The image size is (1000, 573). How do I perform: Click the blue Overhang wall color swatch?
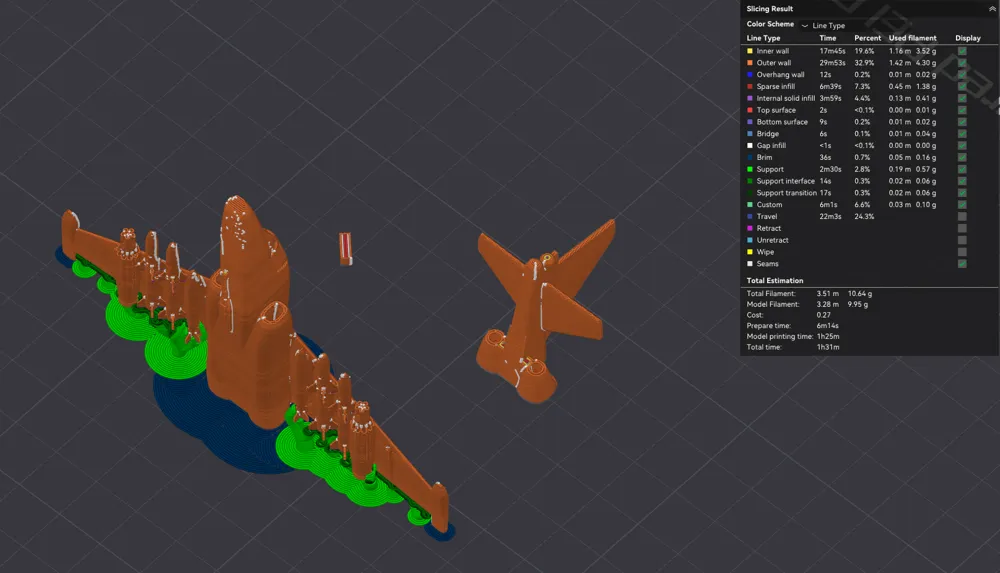[750, 75]
